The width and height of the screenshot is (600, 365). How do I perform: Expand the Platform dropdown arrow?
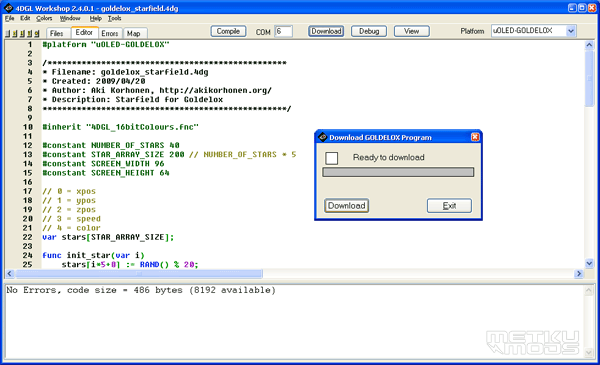pos(571,31)
